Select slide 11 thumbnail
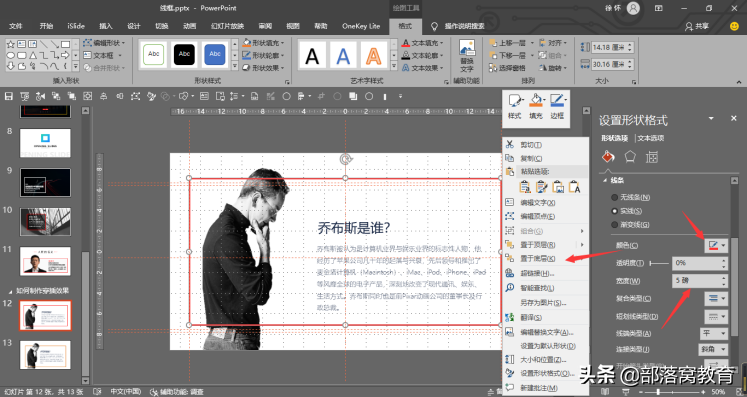Viewport: 747px width, 397px height. [x=45, y=261]
